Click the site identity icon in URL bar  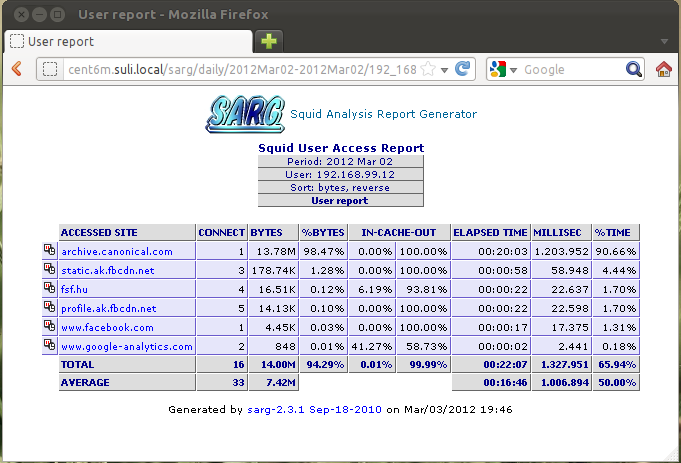coord(50,69)
